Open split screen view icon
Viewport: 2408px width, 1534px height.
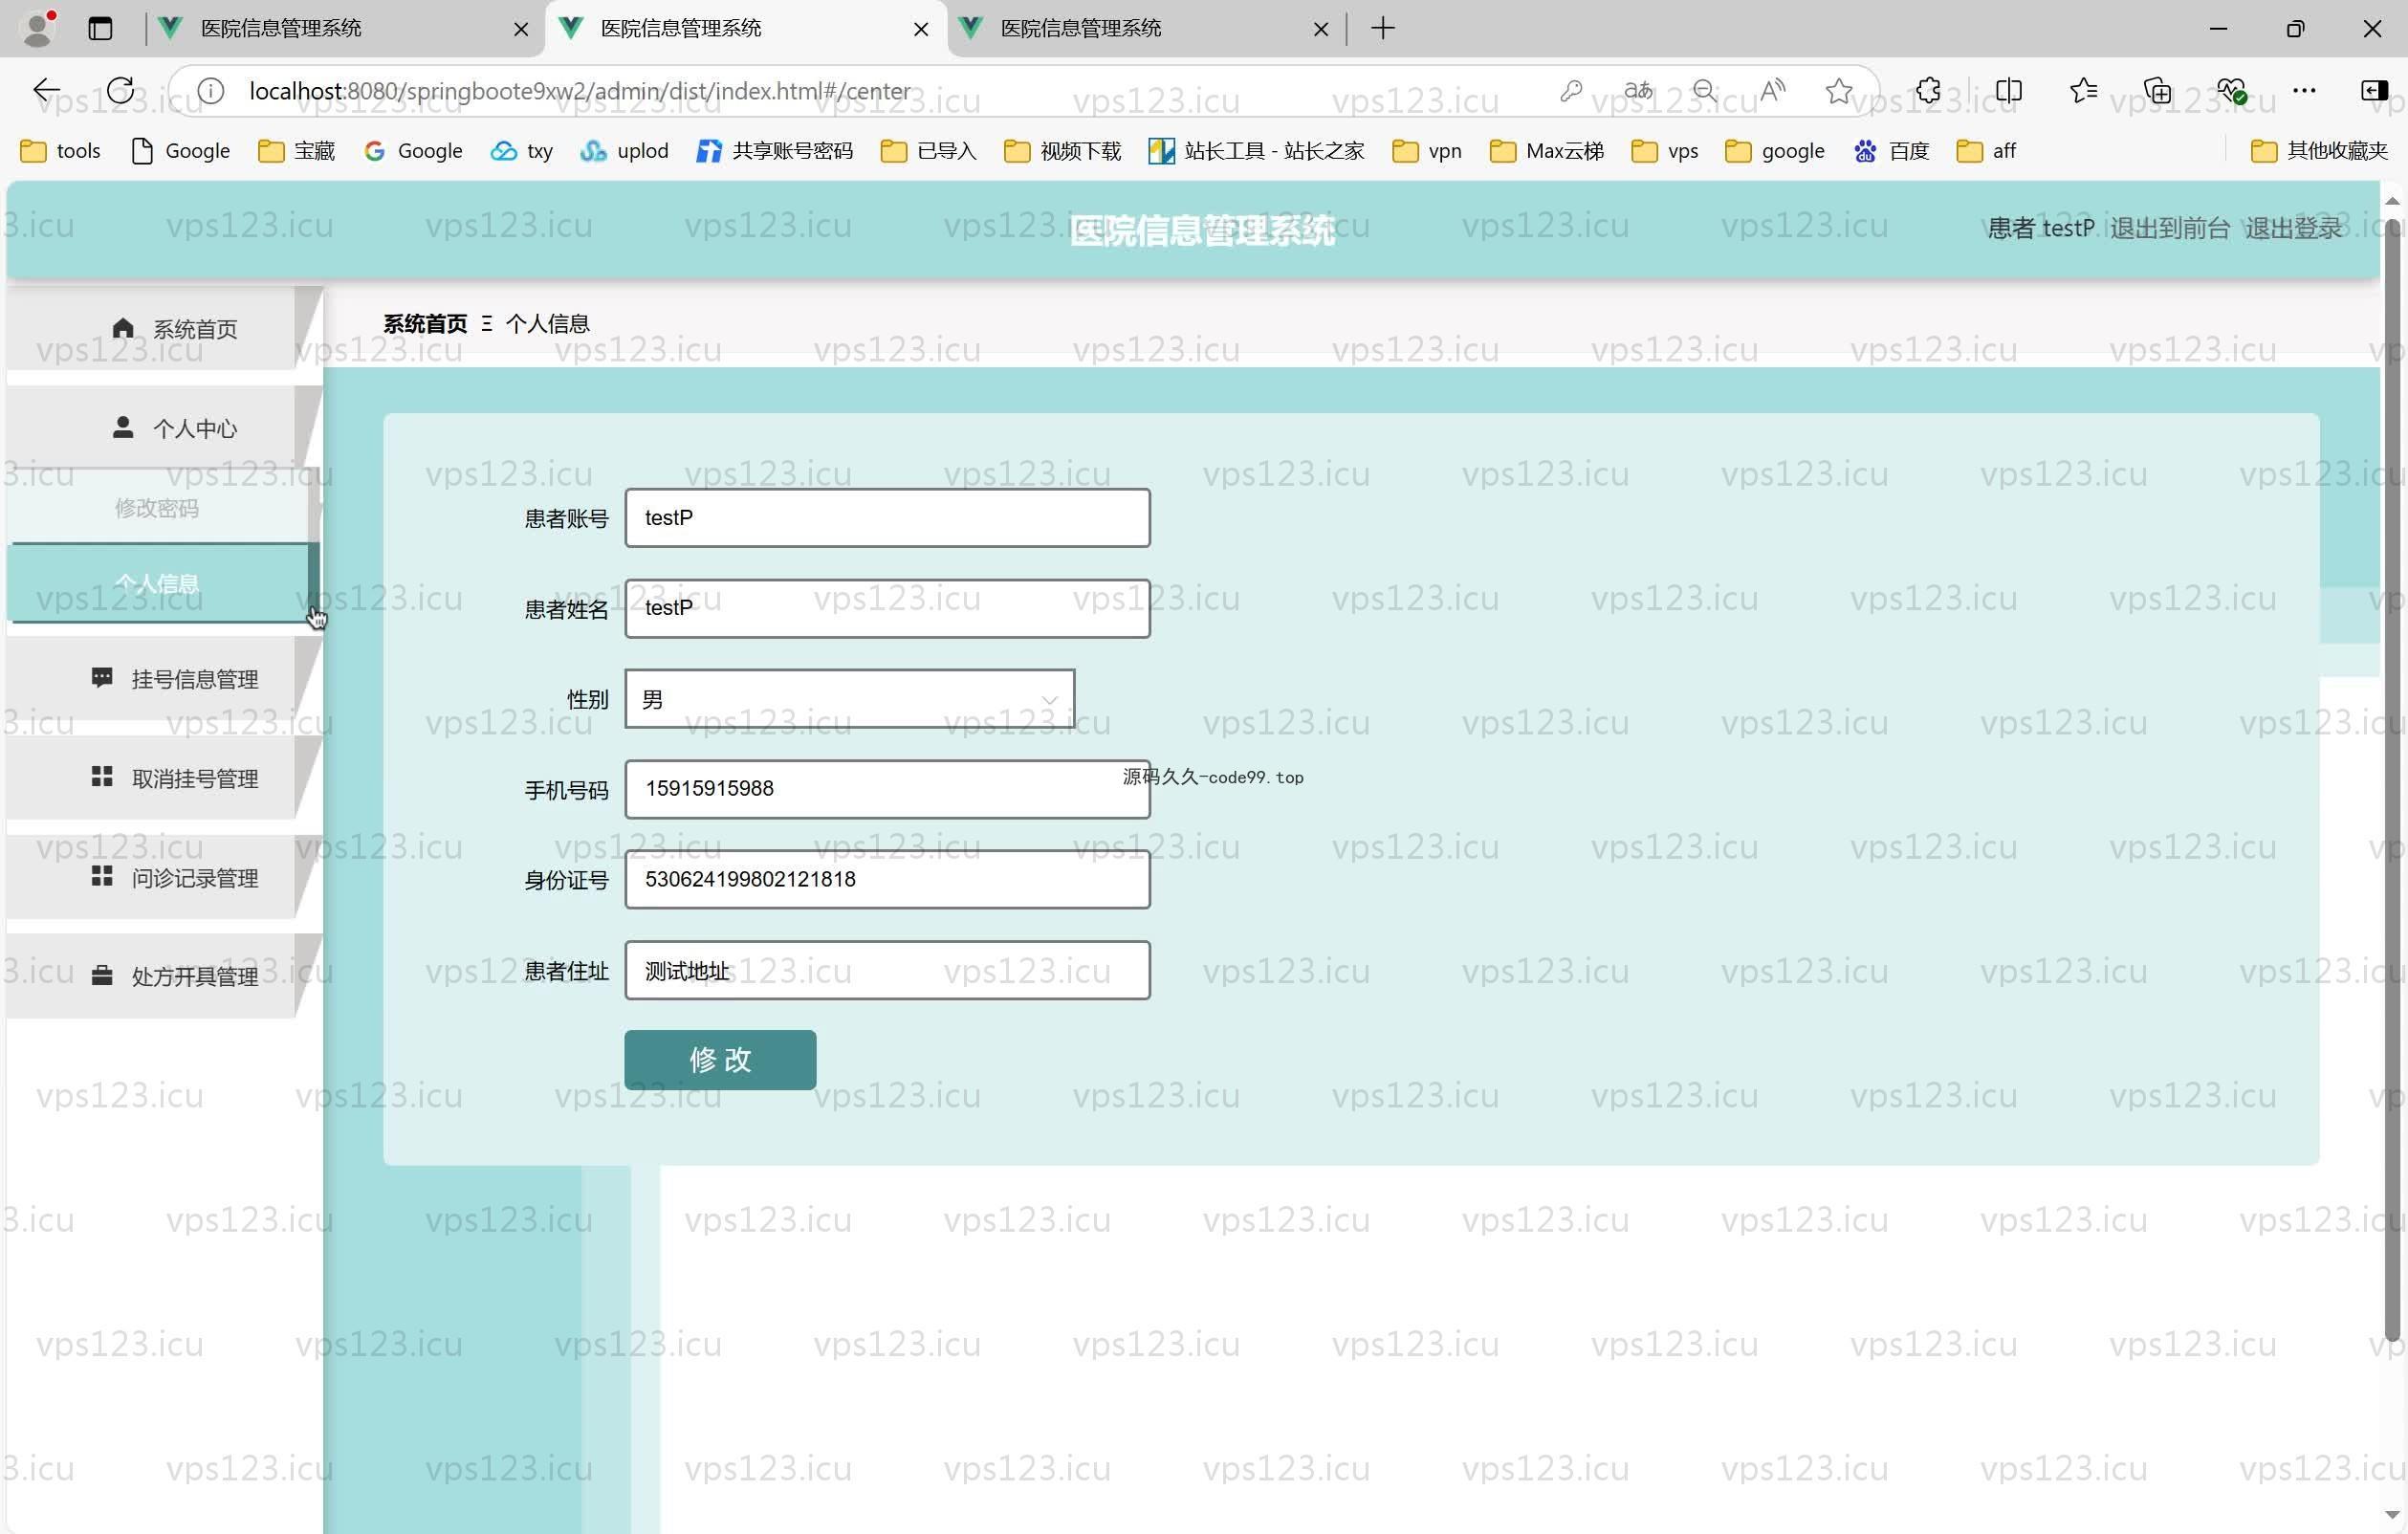[2008, 91]
